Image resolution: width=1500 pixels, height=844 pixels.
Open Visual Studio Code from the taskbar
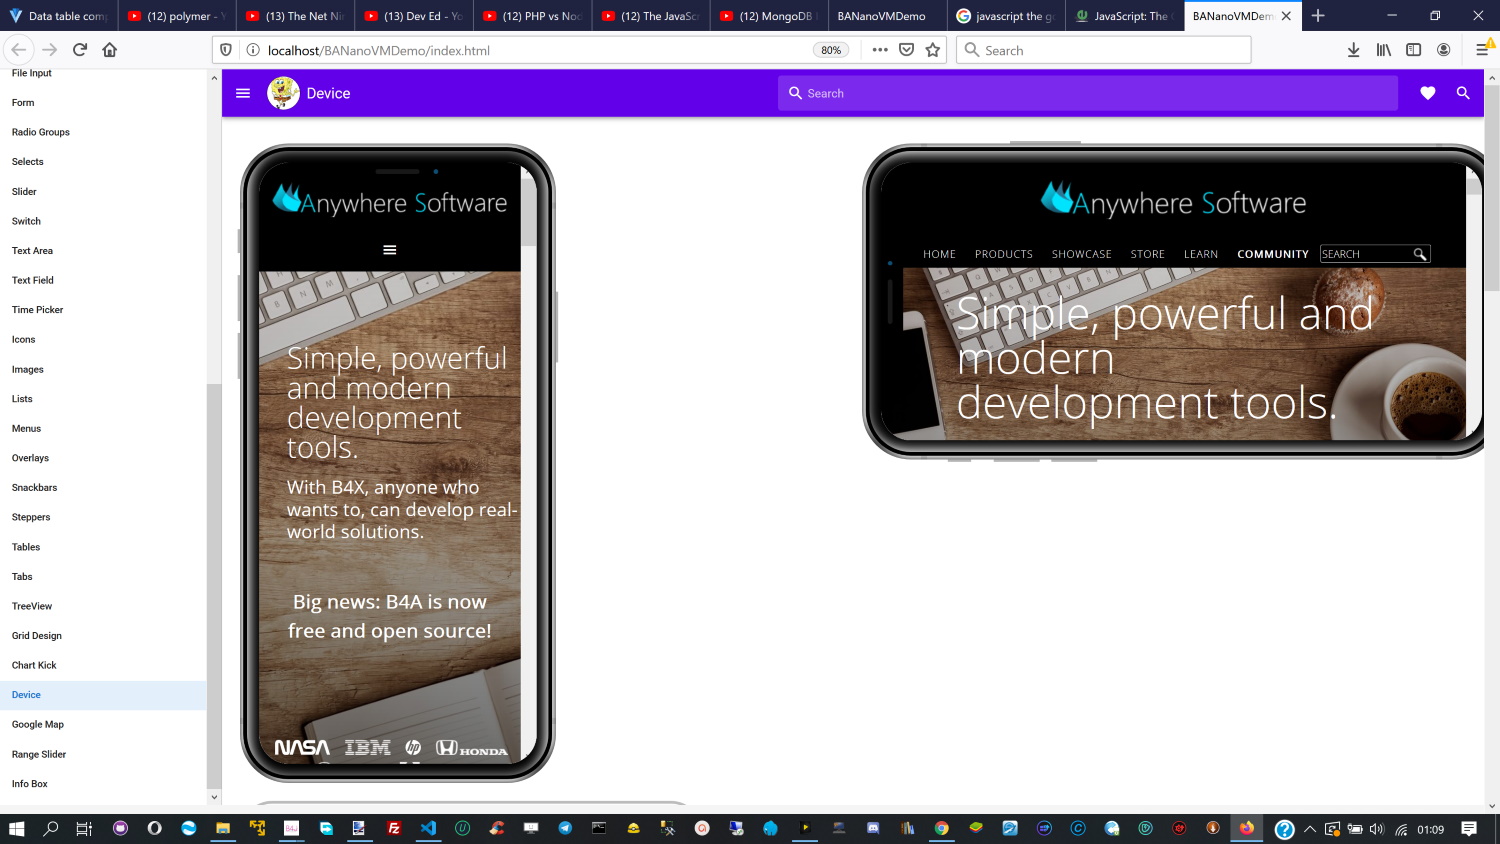428,828
